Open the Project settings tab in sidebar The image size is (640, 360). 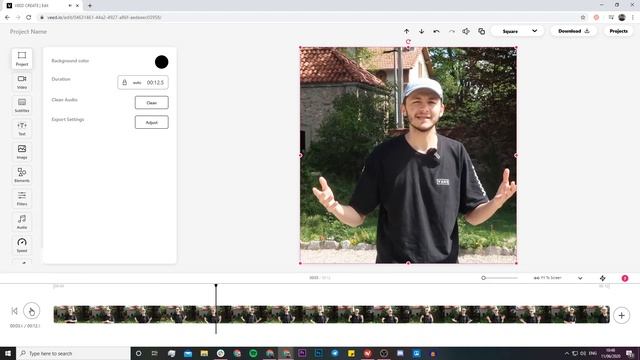tap(22, 59)
